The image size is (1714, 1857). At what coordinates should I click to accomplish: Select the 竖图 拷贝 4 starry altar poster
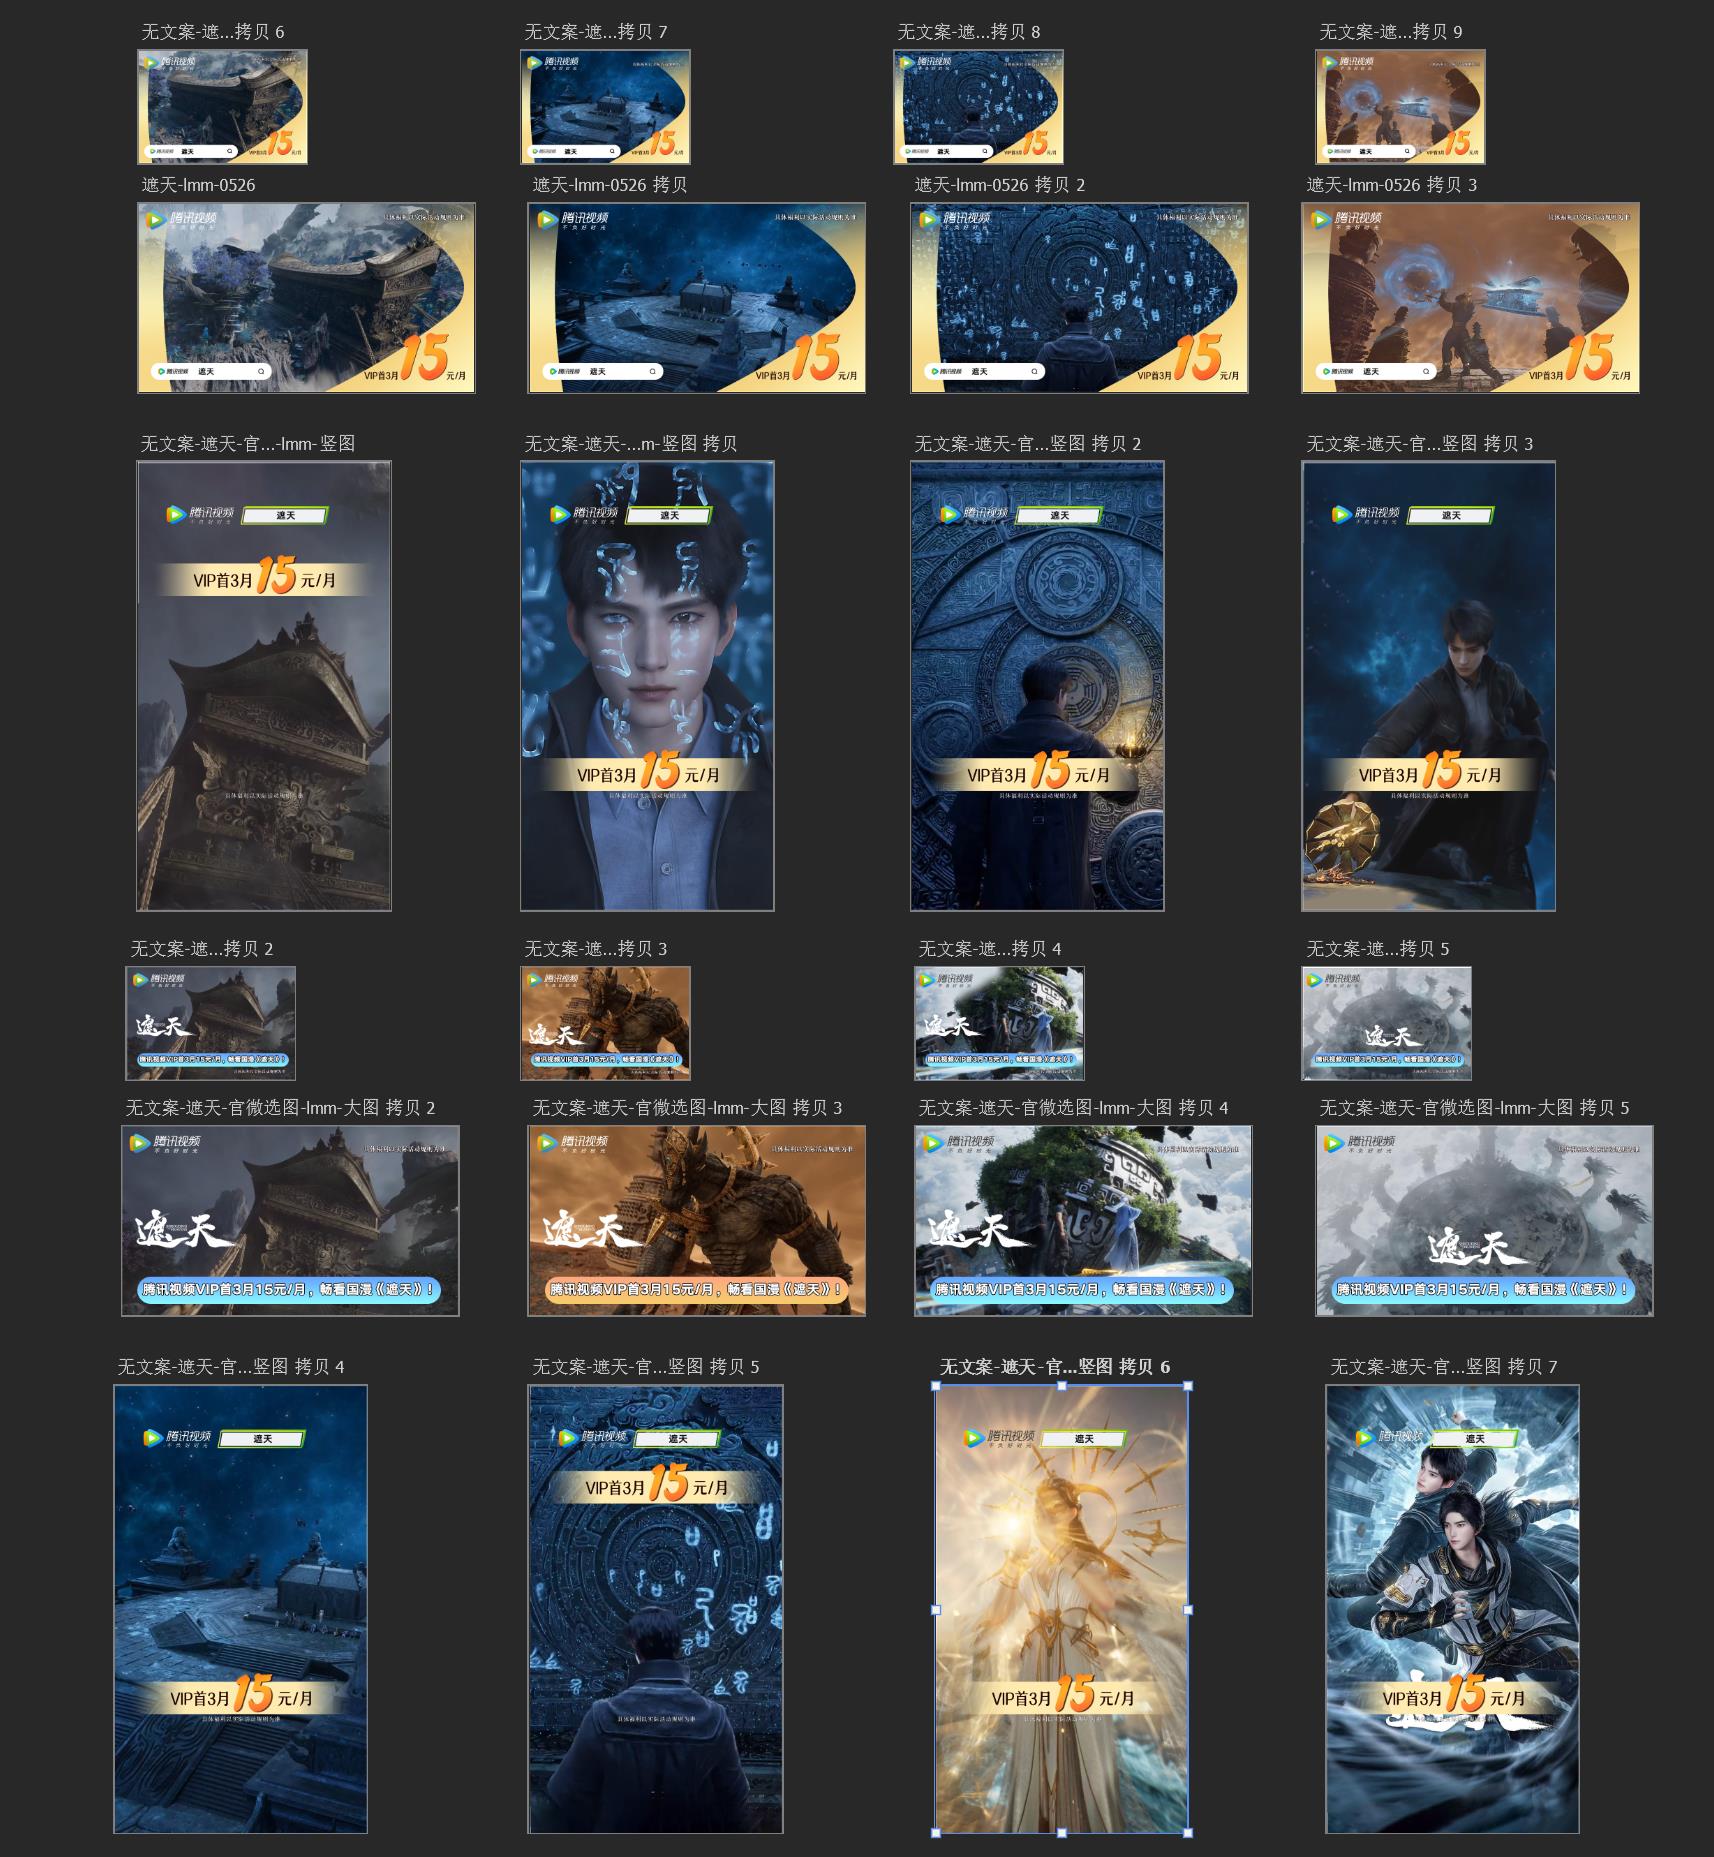click(240, 1609)
